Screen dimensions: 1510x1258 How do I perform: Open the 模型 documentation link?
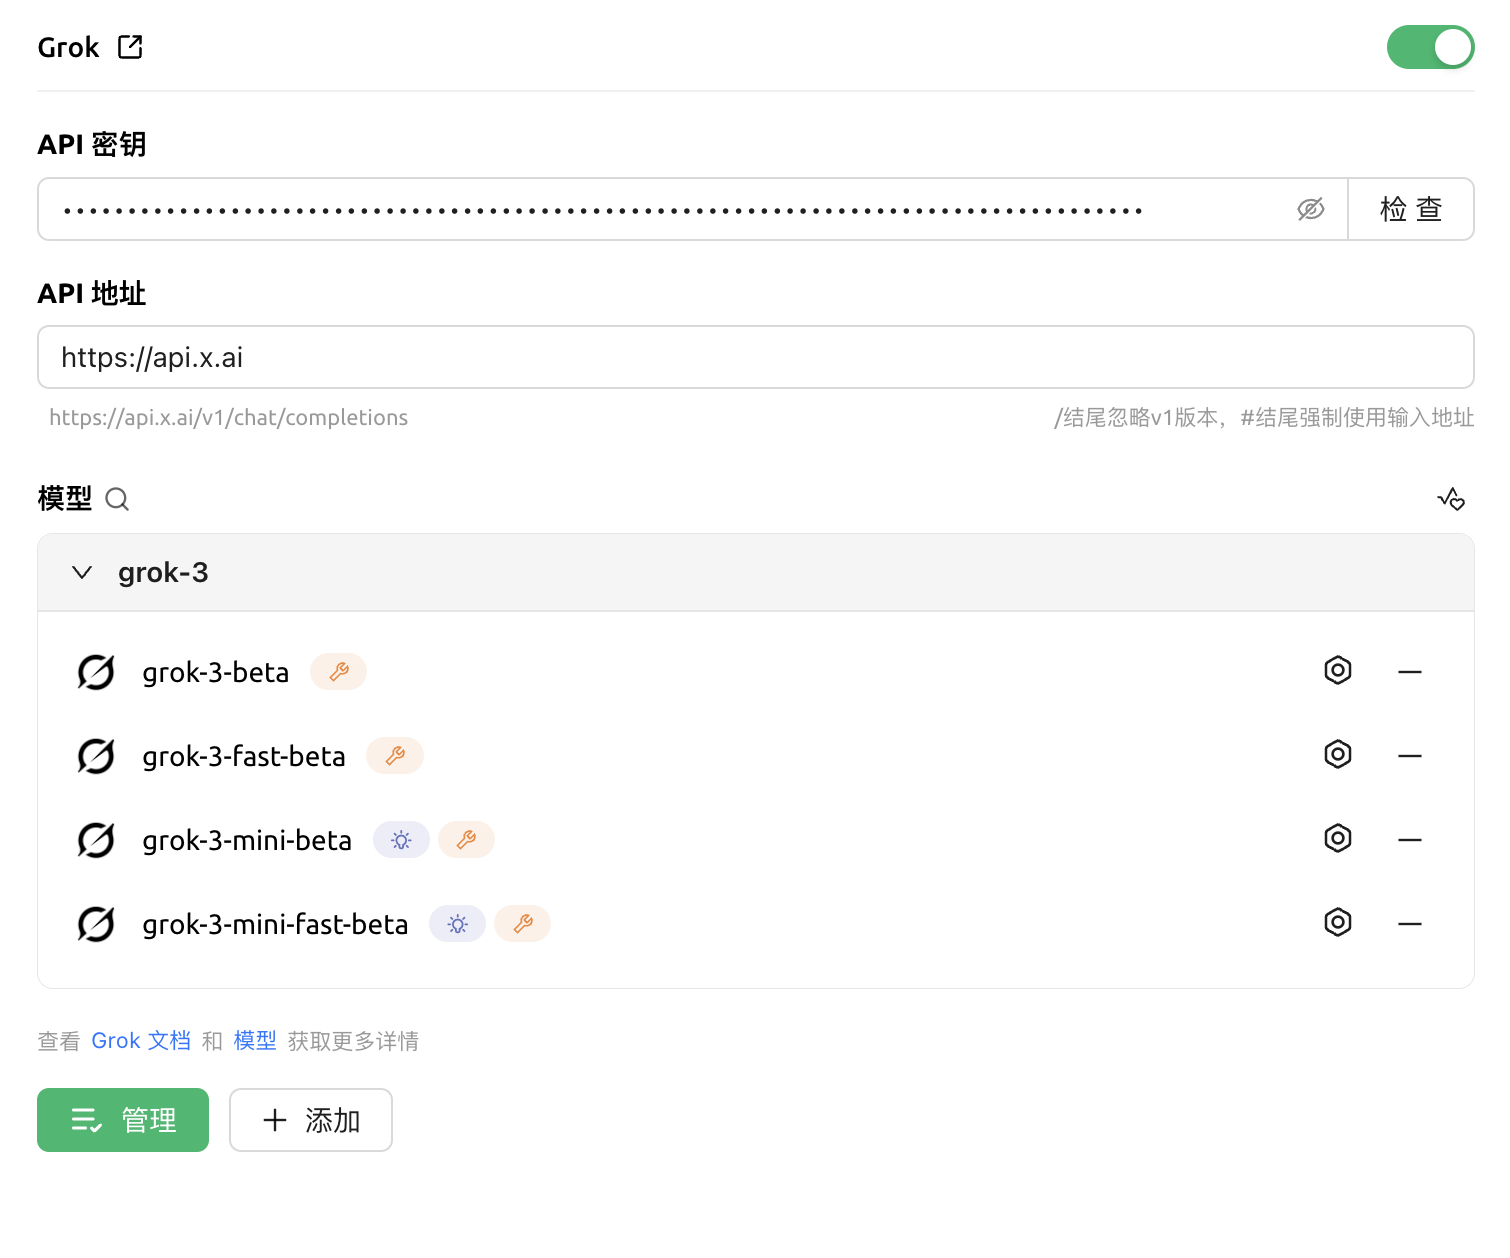(x=255, y=1040)
